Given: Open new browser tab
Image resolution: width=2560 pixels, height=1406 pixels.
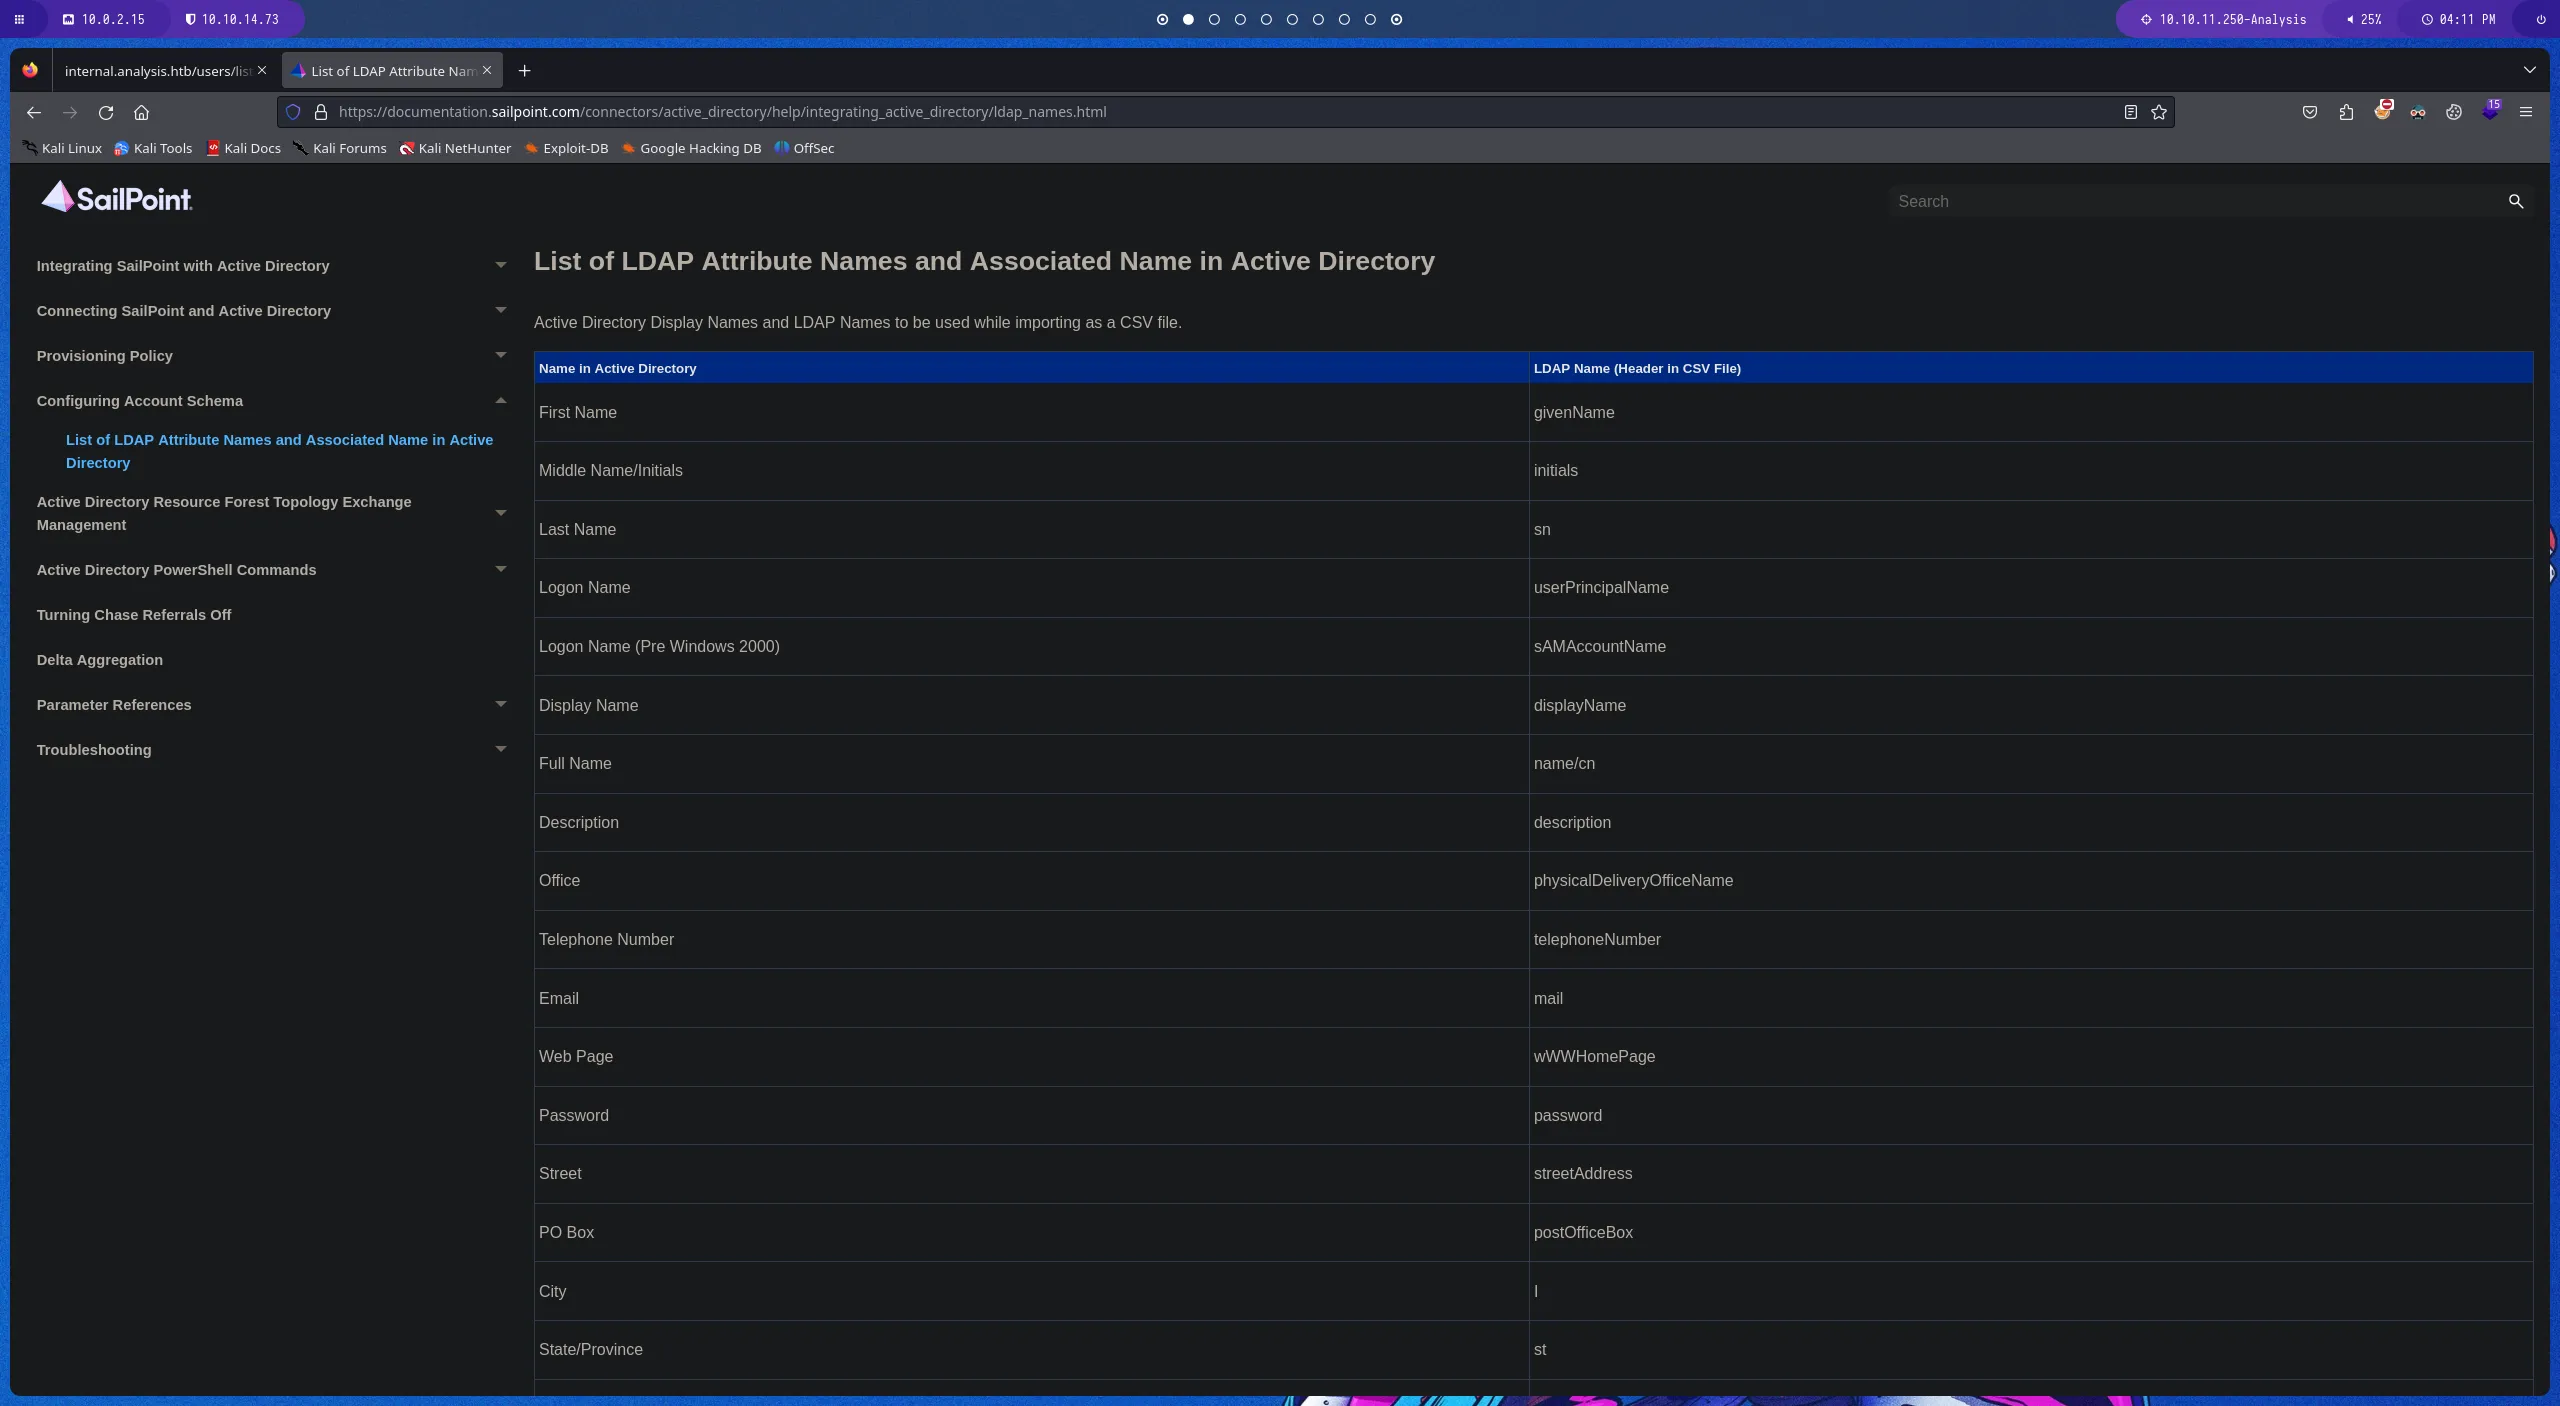Looking at the screenshot, I should pyautogui.click(x=524, y=70).
